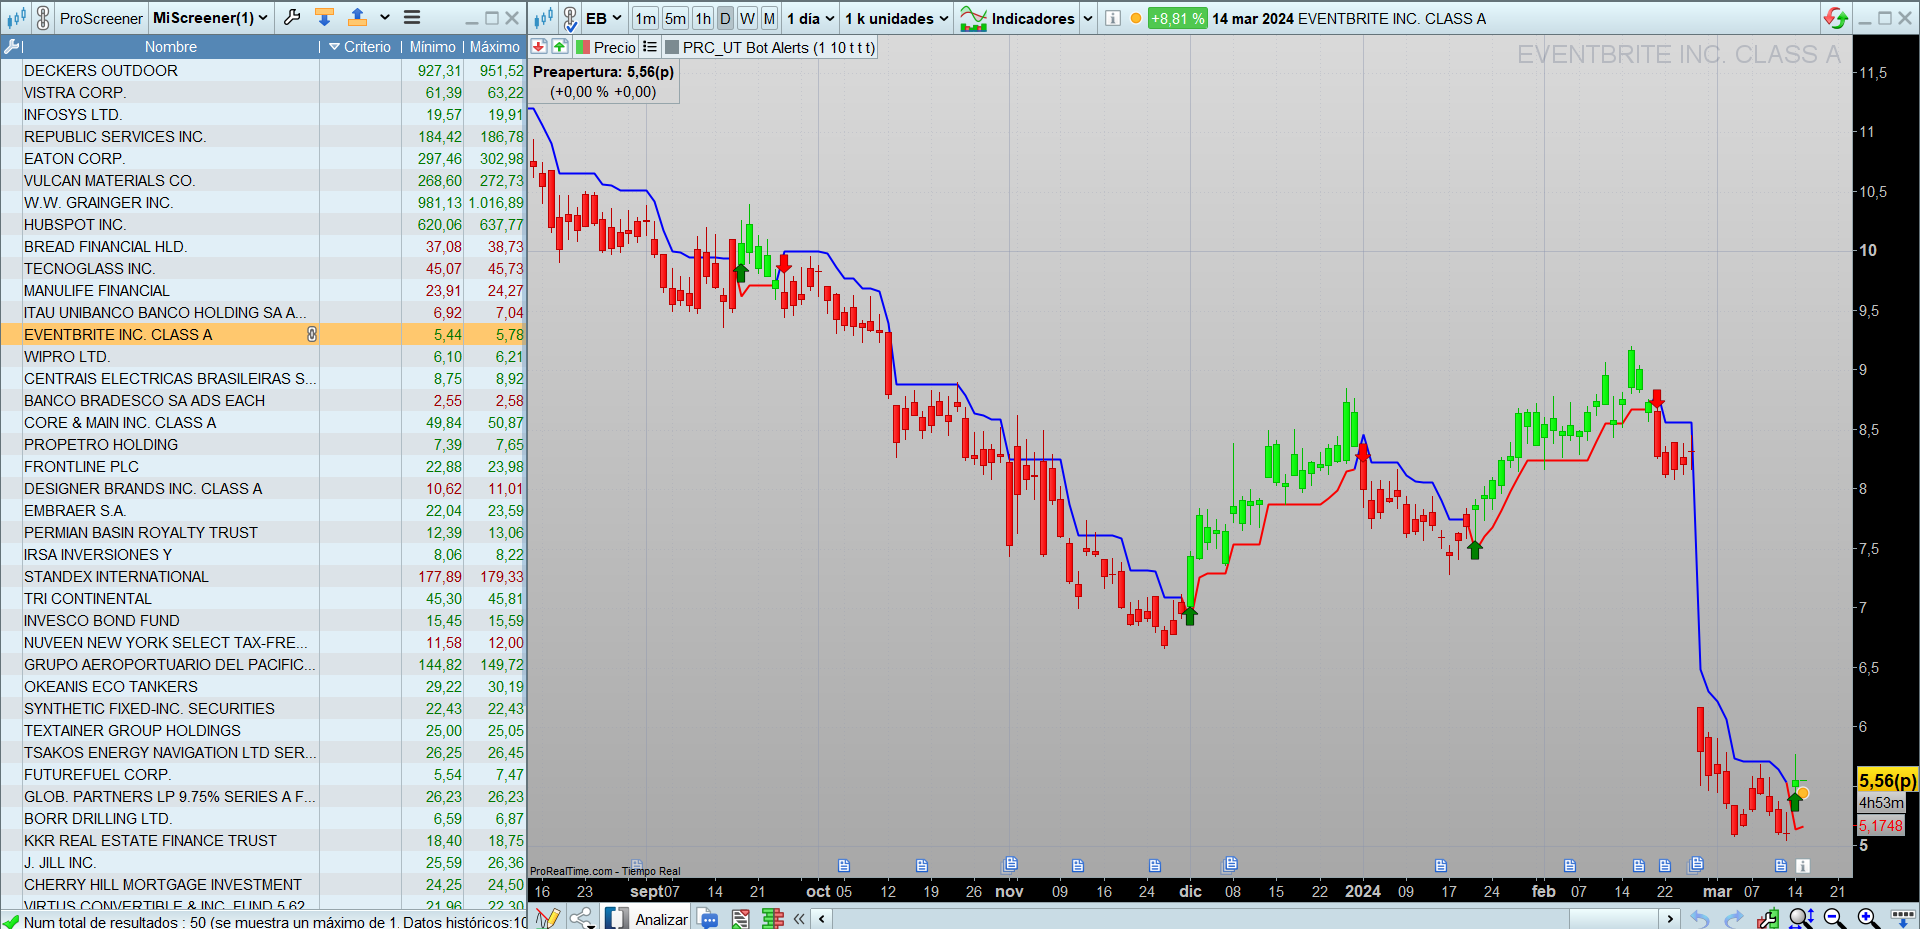Click the share chart icon
The height and width of the screenshot is (929, 1920).
pos(581,918)
